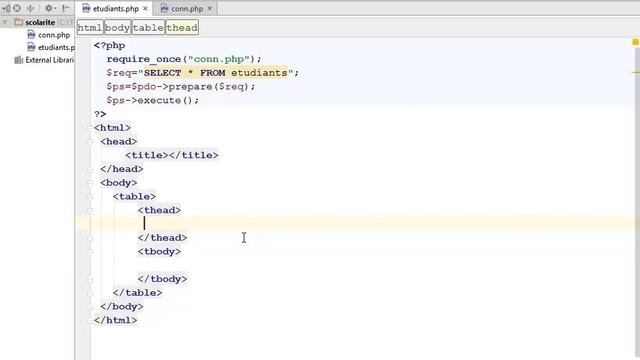
Task: Click the </head> closing tag
Action: point(122,169)
